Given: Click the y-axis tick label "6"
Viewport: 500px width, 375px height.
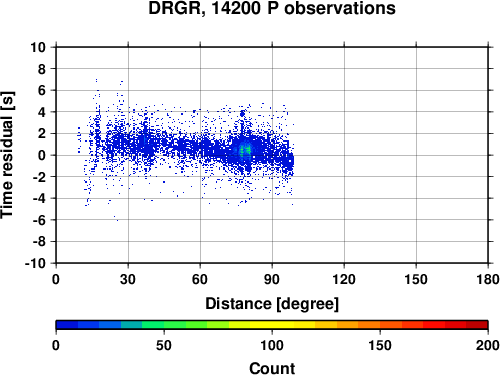Looking at the screenshot, I should [42, 90].
